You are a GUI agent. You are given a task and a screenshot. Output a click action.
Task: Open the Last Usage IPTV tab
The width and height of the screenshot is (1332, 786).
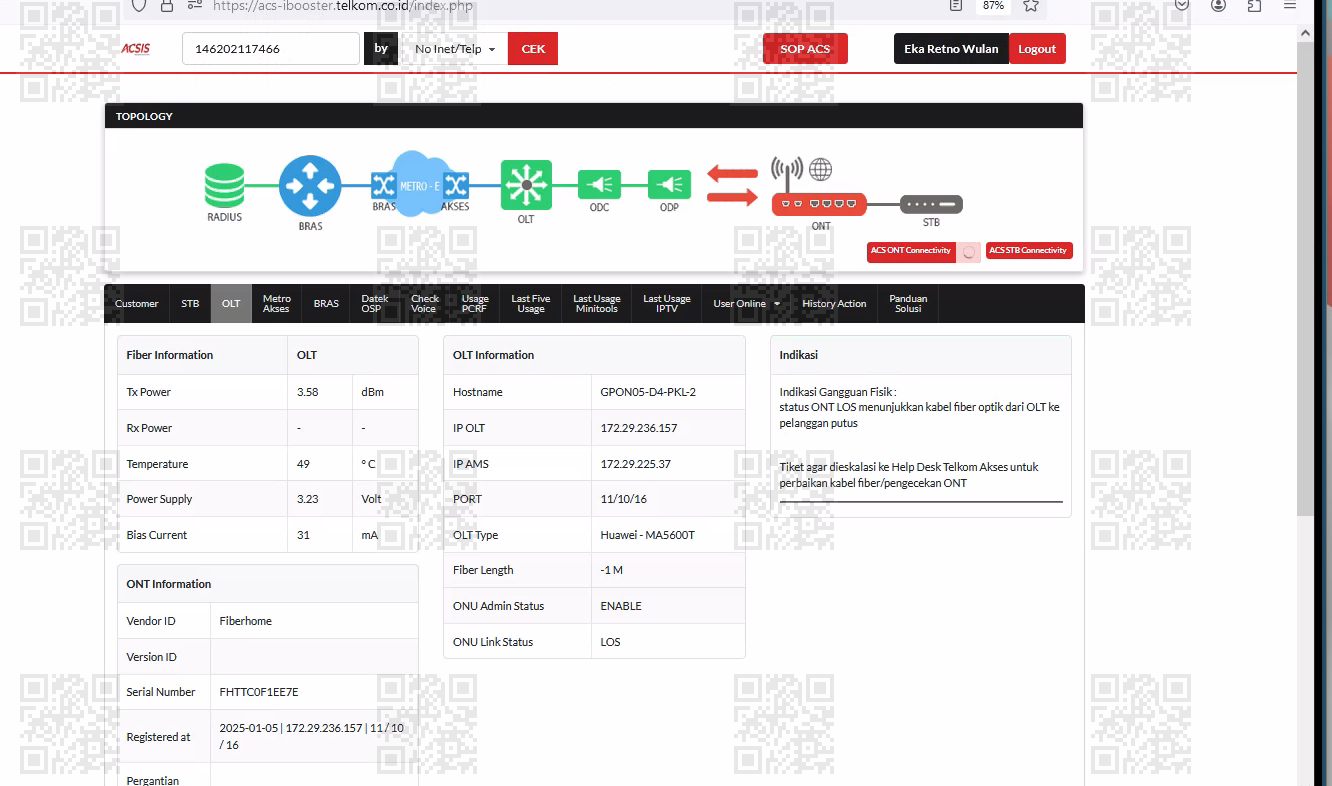click(x=667, y=304)
